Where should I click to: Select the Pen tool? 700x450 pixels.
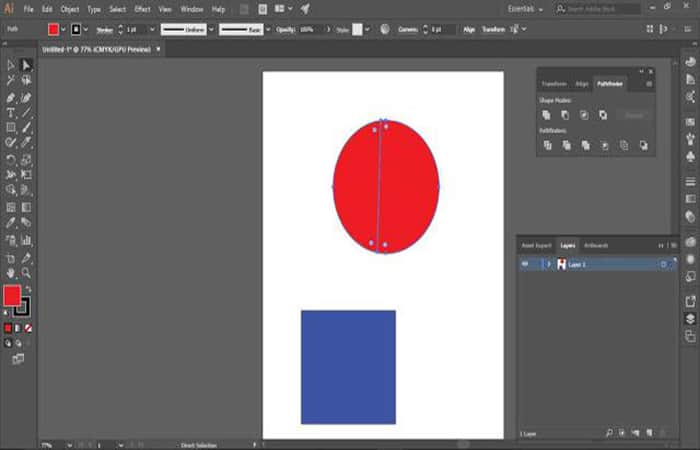[x=11, y=97]
